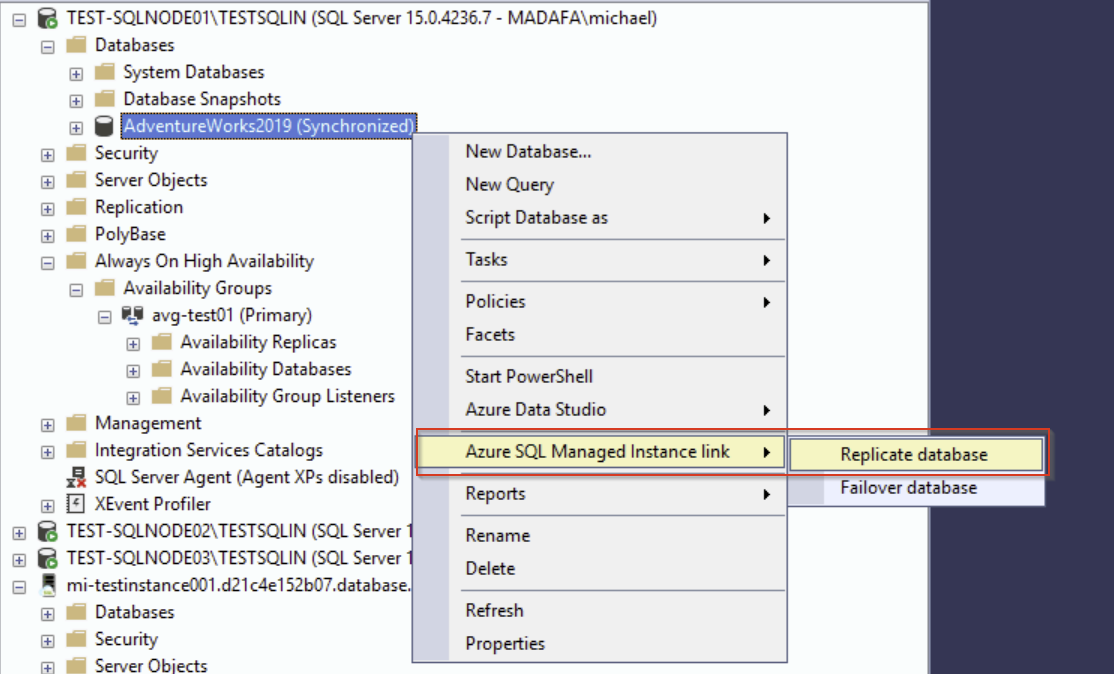Image resolution: width=1114 pixels, height=674 pixels.
Task: Expand the PolyBase node
Action: 48,236
